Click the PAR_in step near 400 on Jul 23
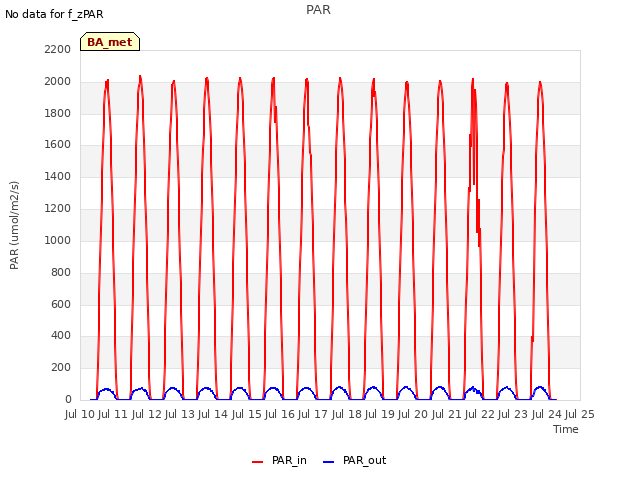Image resolution: width=640 pixels, height=480 pixels. click(x=532, y=338)
